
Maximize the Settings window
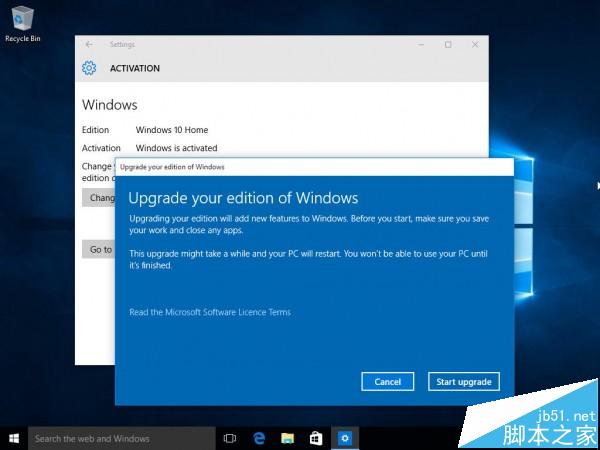coord(447,44)
